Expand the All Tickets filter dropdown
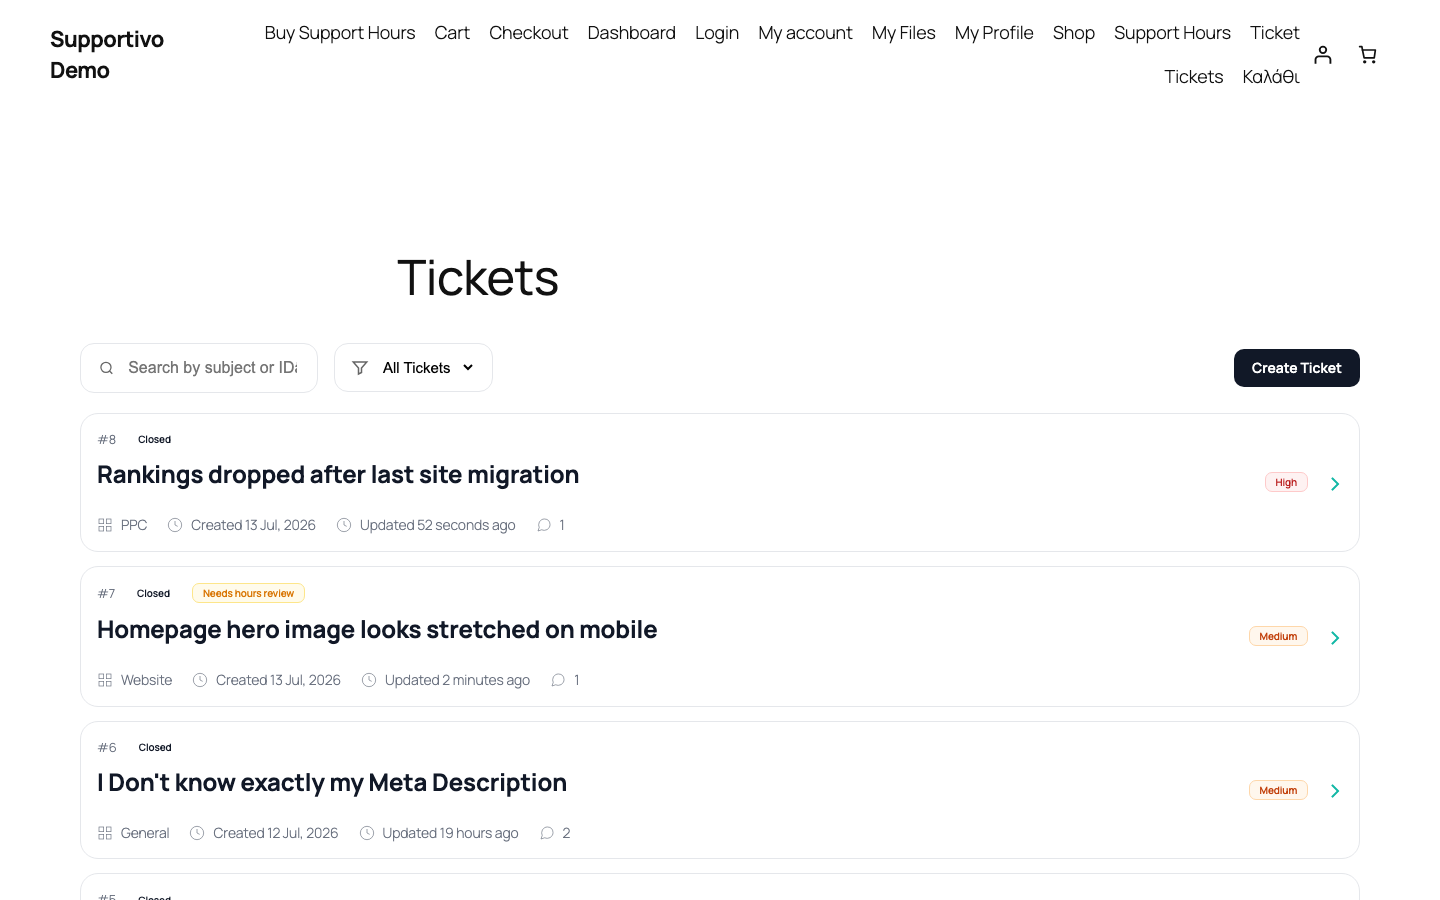 coord(413,368)
